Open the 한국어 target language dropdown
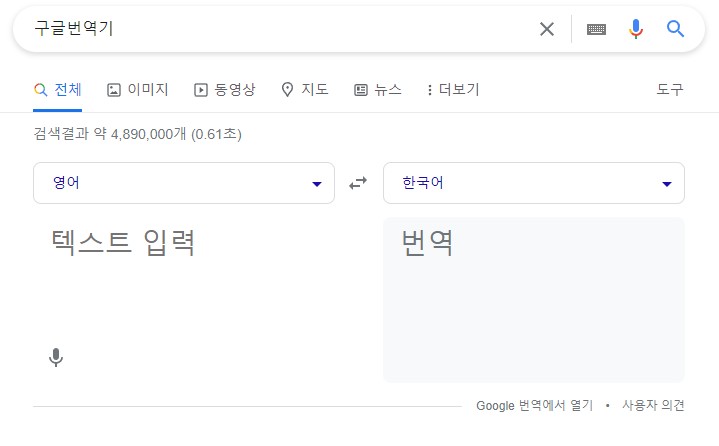Image resolution: width=719 pixels, height=446 pixels. (x=534, y=183)
